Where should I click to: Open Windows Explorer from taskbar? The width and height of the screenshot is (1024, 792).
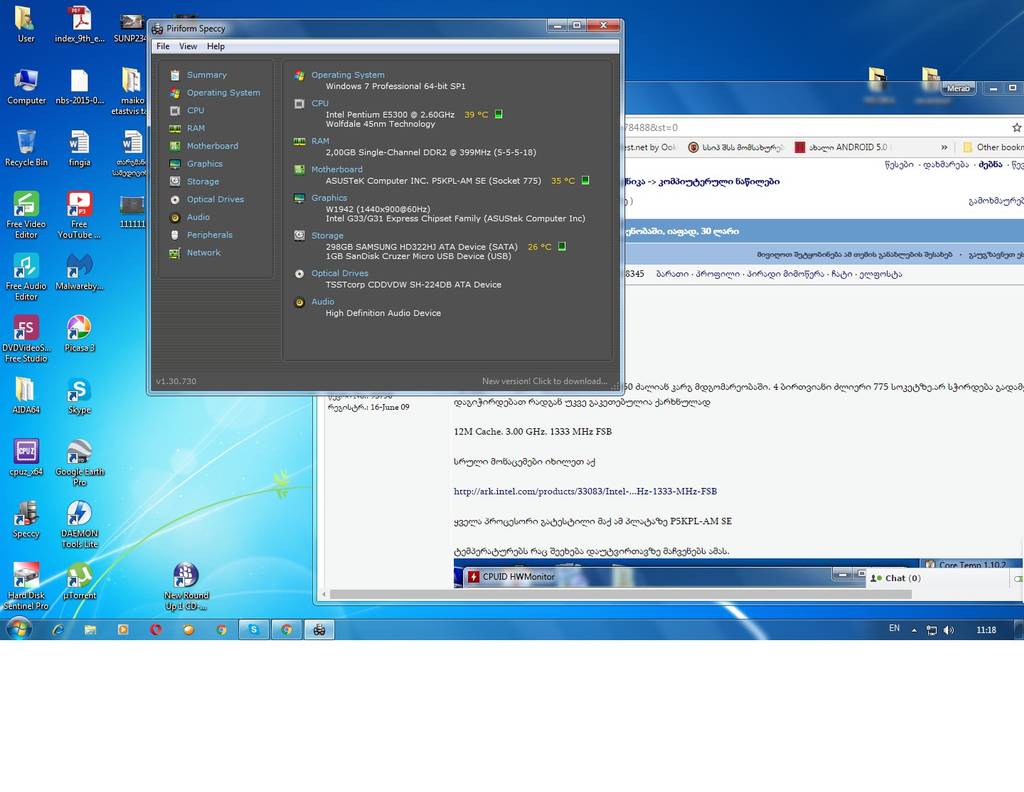click(x=90, y=629)
